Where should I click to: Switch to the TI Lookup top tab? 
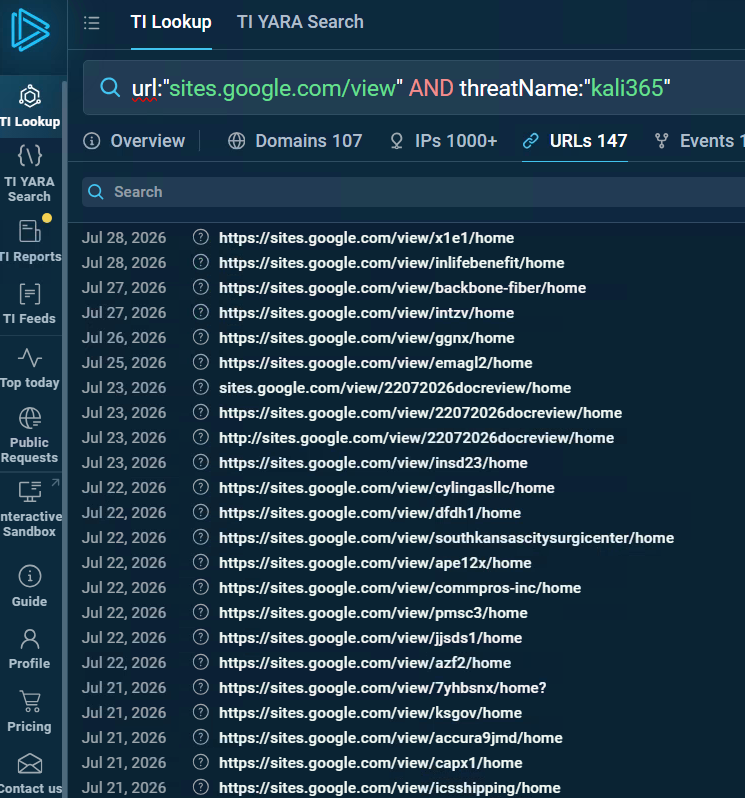coord(171,22)
